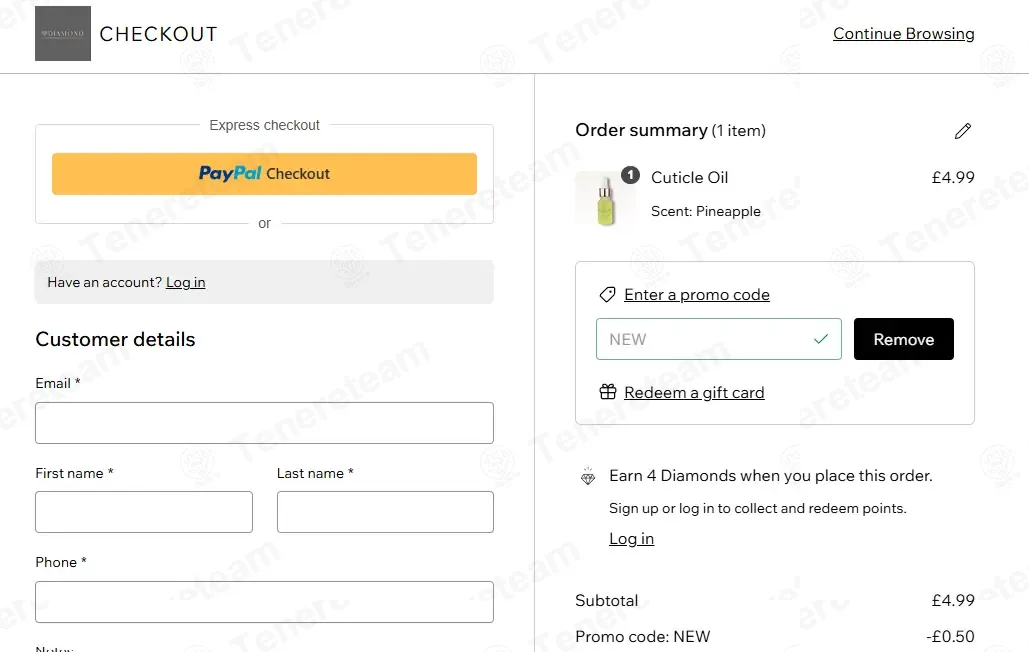Click the pencil edit icon in Order summary
1029x652 pixels.
click(962, 131)
